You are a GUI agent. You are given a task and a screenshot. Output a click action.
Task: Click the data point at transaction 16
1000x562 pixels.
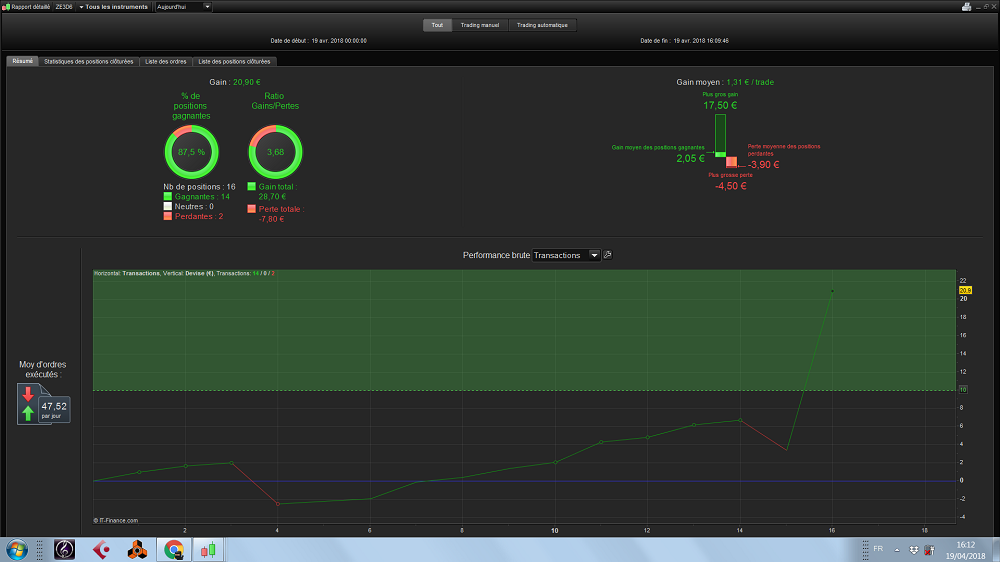coord(832,291)
